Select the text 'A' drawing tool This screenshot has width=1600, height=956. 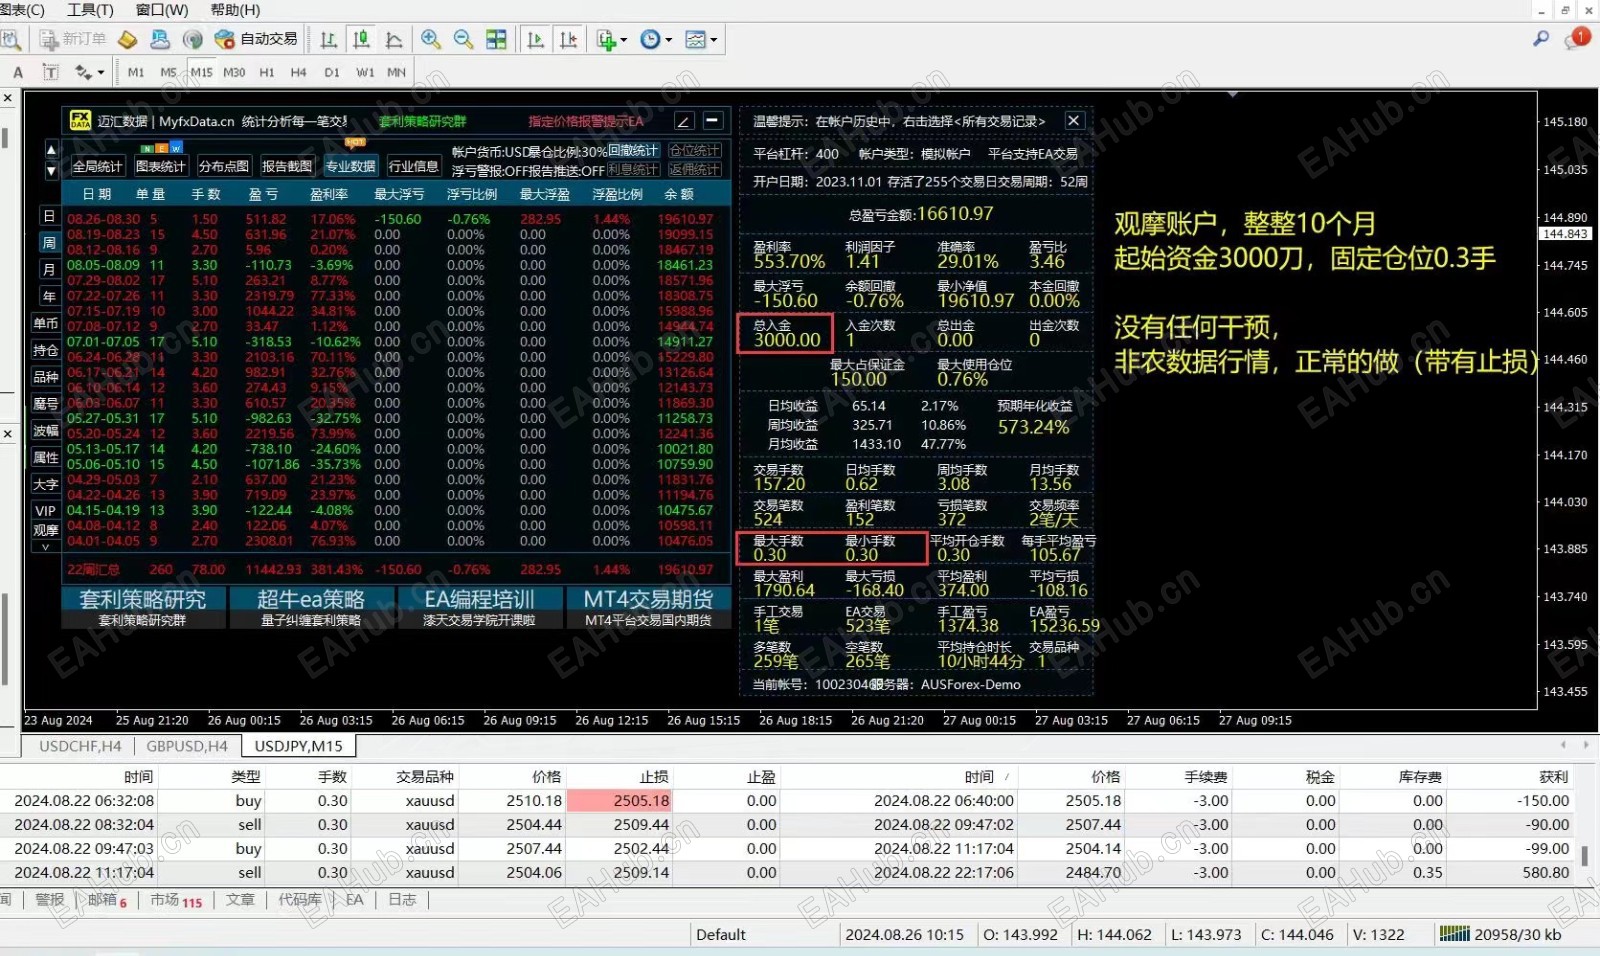(x=18, y=72)
